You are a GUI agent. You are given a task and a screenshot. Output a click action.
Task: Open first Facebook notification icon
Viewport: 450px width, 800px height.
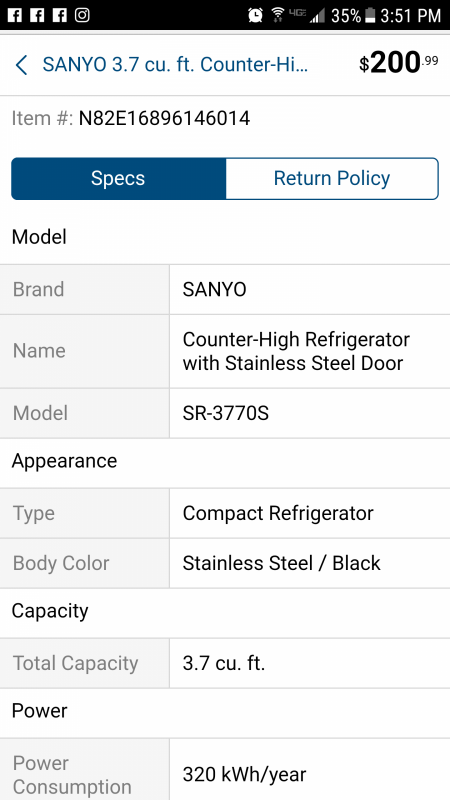[14, 15]
